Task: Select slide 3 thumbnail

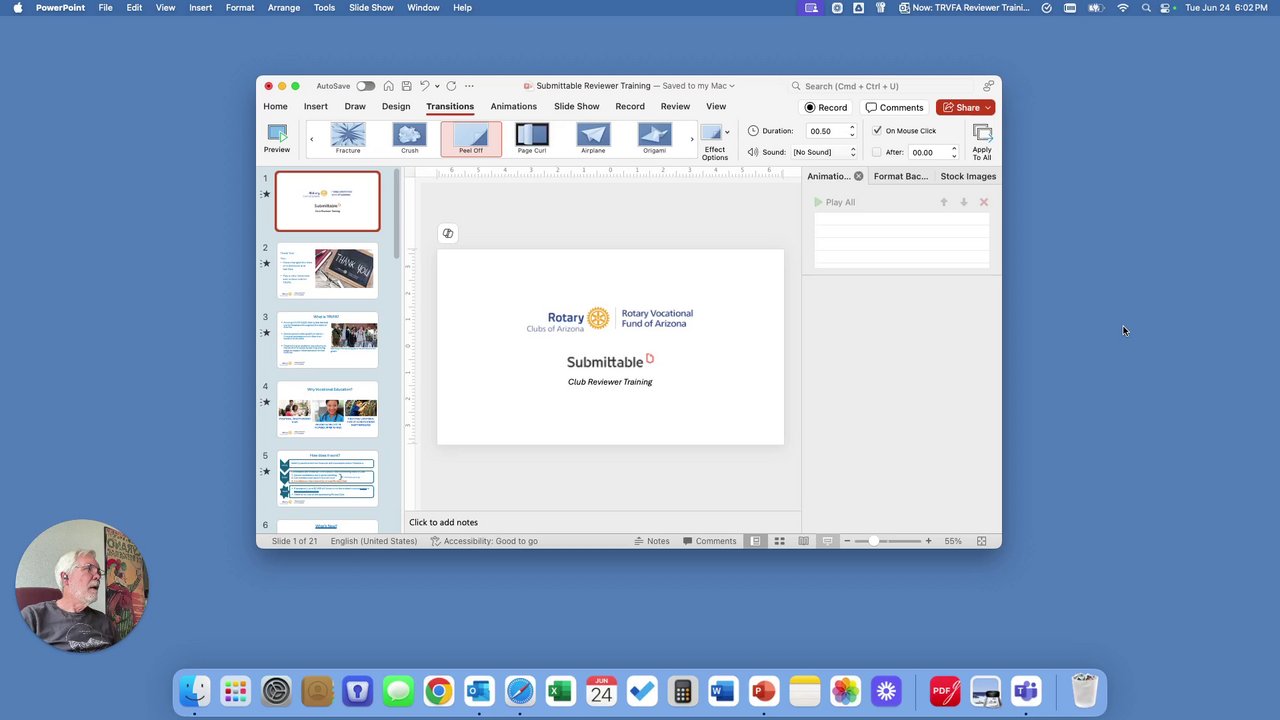Action: (328, 340)
